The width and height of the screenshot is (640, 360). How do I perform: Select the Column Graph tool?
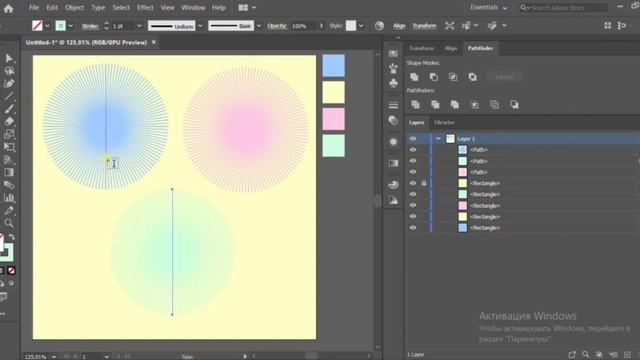tap(9, 198)
